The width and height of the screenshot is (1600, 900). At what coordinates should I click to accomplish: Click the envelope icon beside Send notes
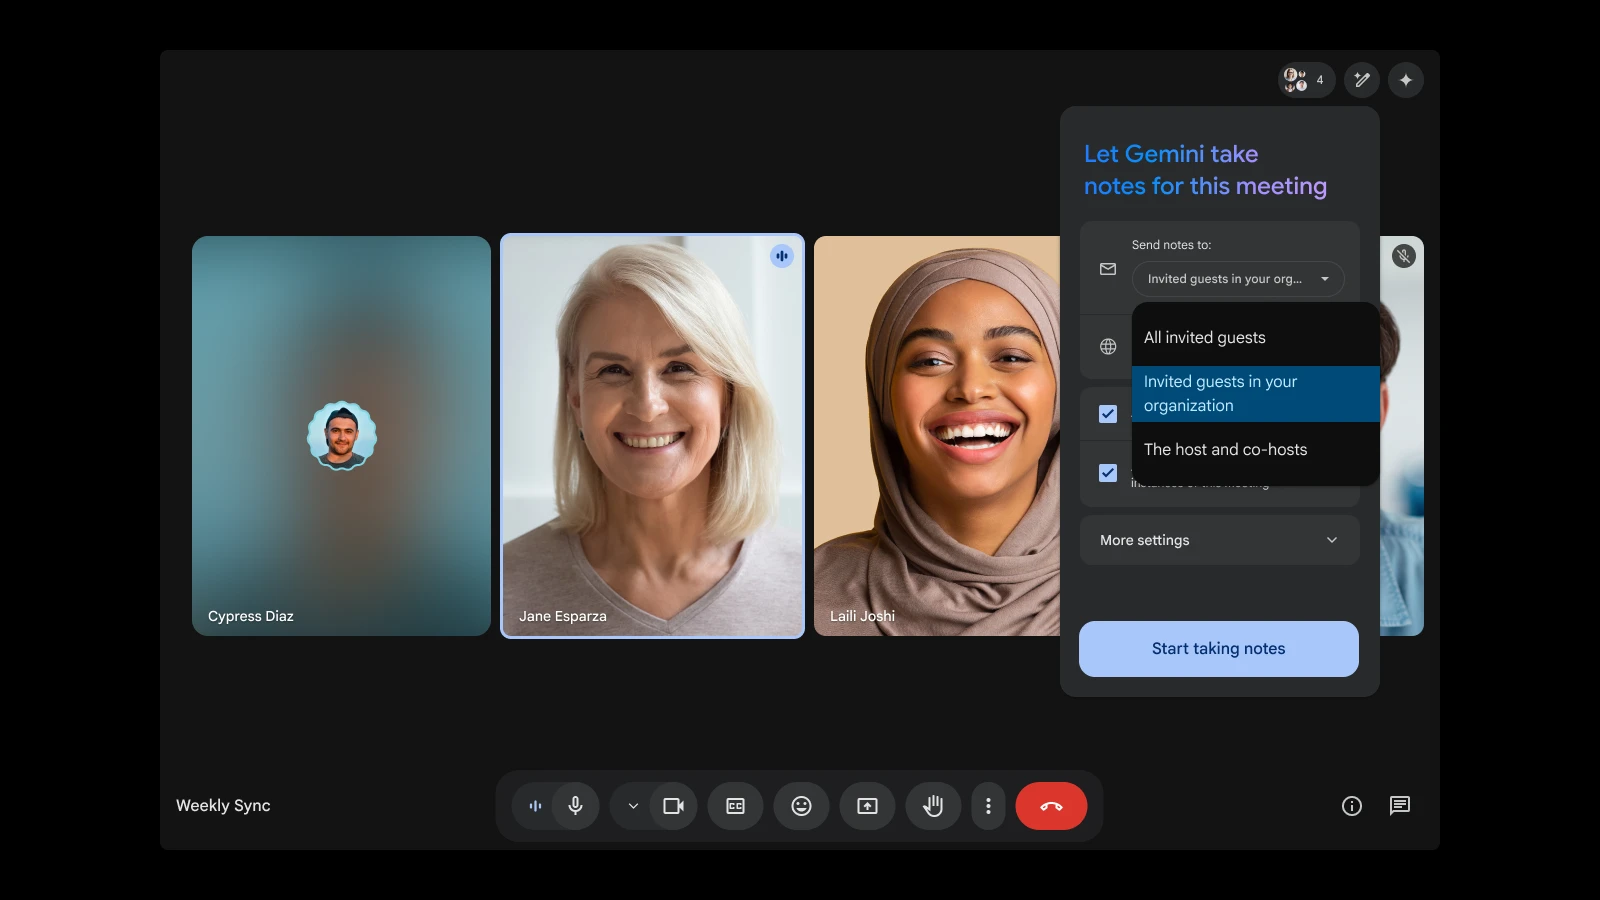click(x=1108, y=269)
